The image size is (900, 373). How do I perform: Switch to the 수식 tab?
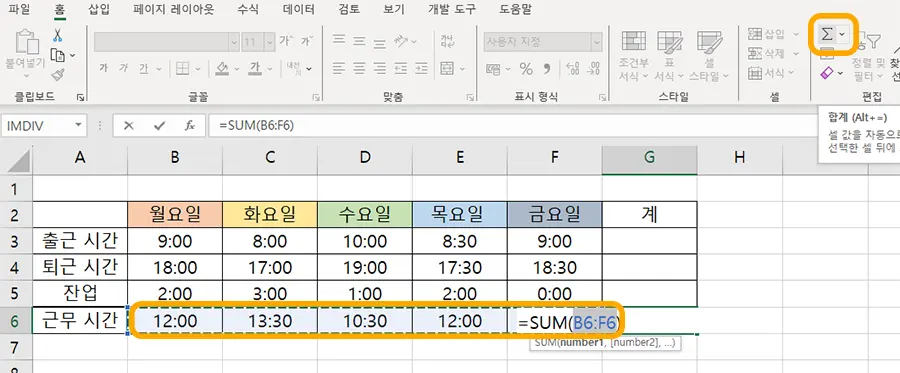249,9
